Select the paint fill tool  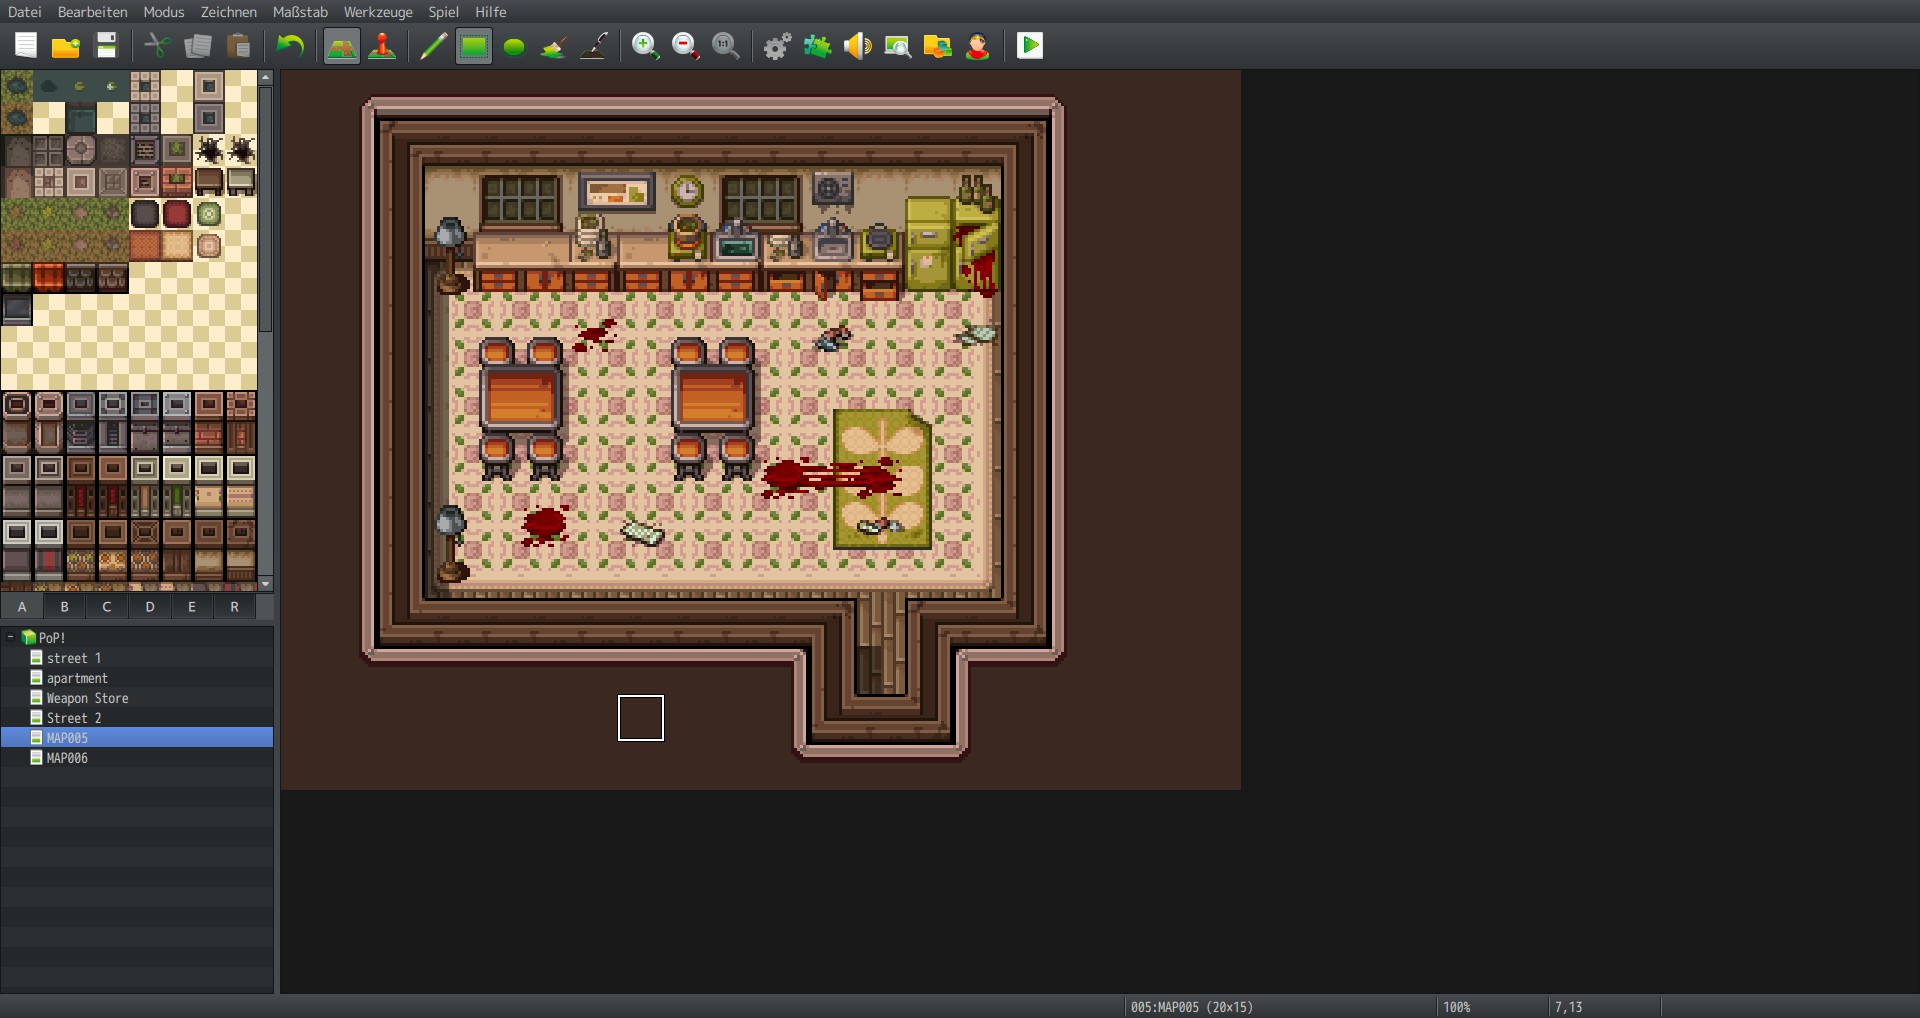(x=553, y=46)
